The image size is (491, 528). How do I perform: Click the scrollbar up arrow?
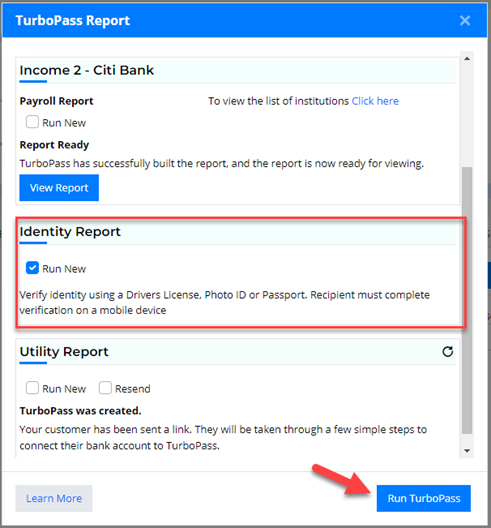[467, 59]
